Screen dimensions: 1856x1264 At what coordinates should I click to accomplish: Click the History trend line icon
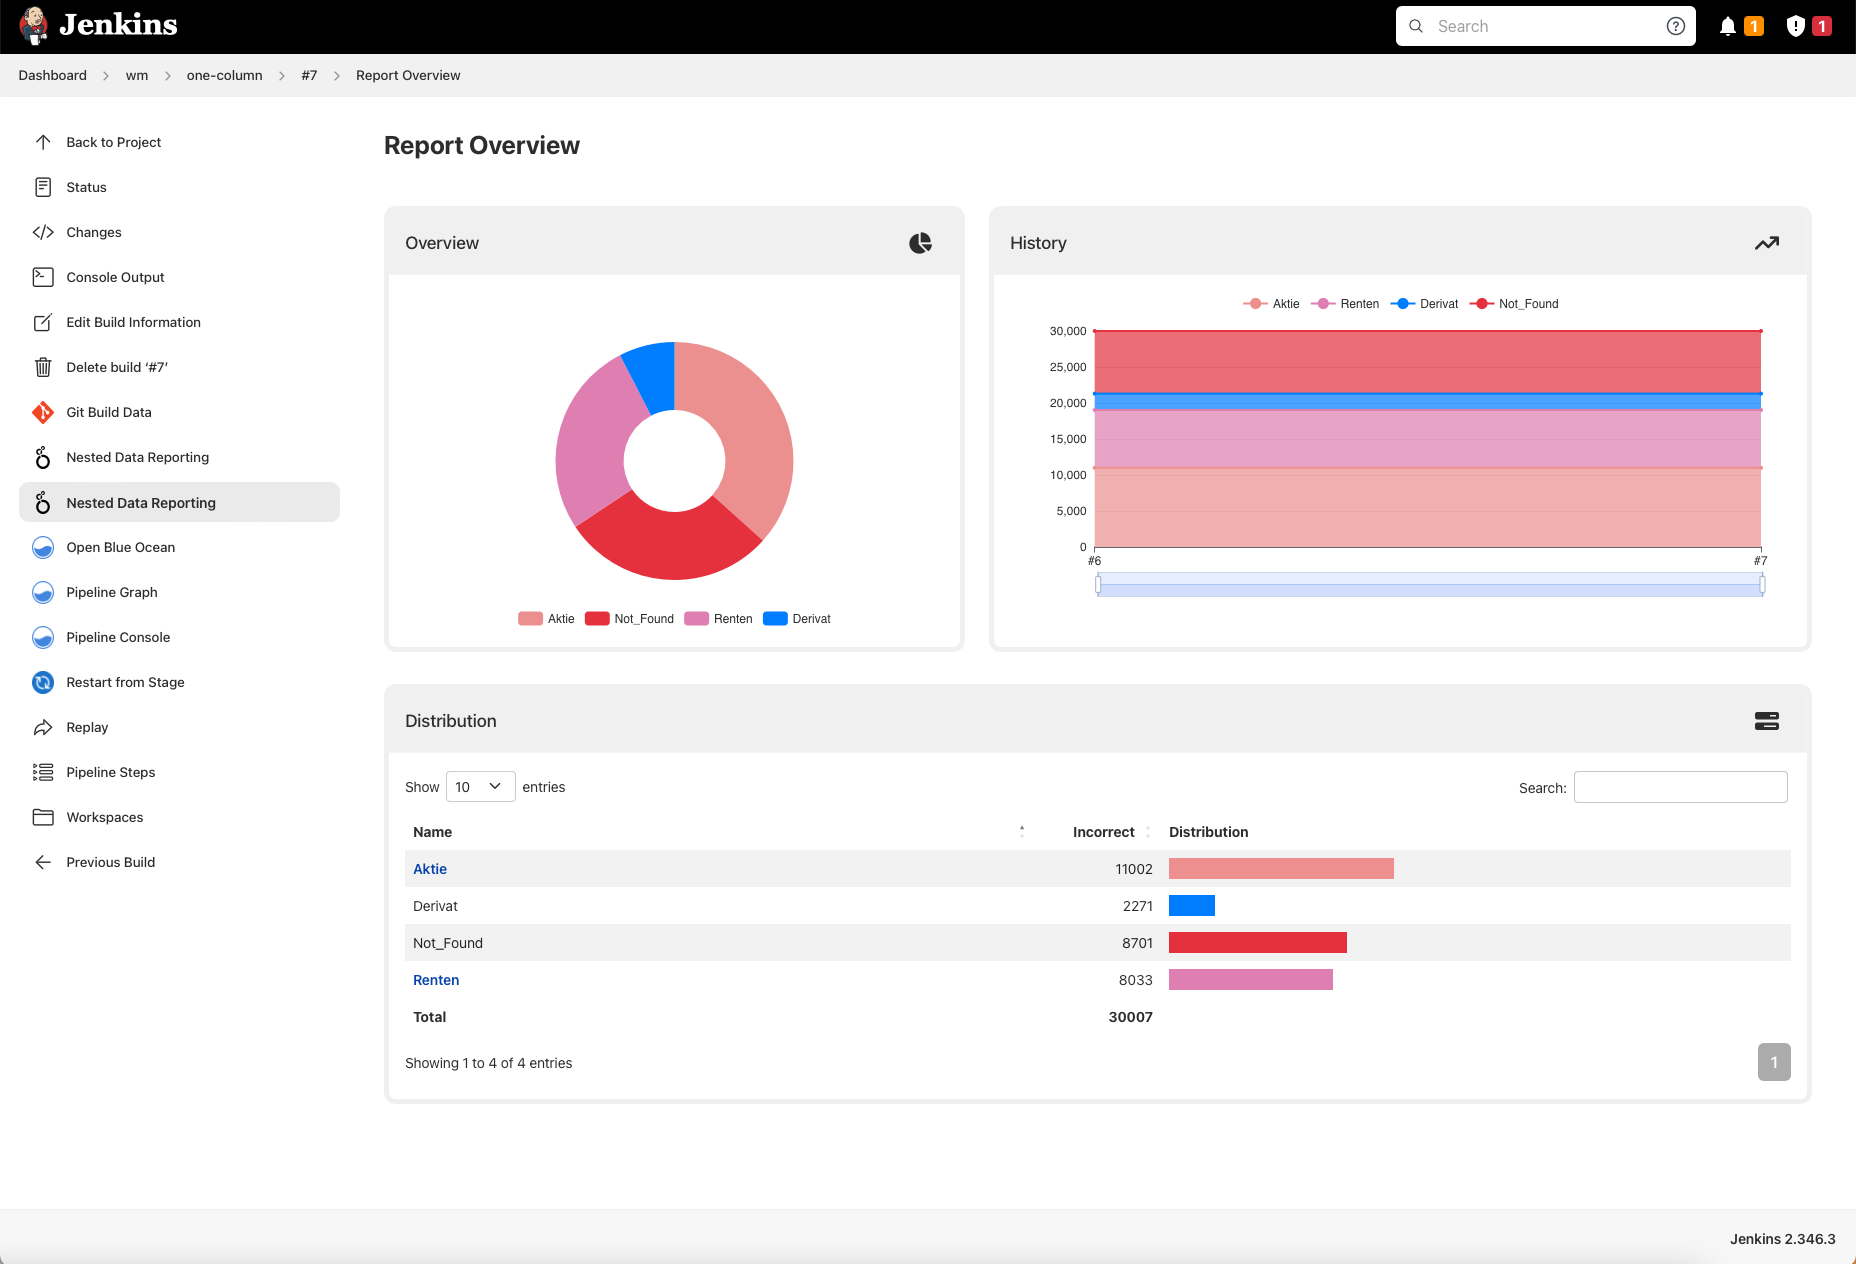click(x=1766, y=243)
